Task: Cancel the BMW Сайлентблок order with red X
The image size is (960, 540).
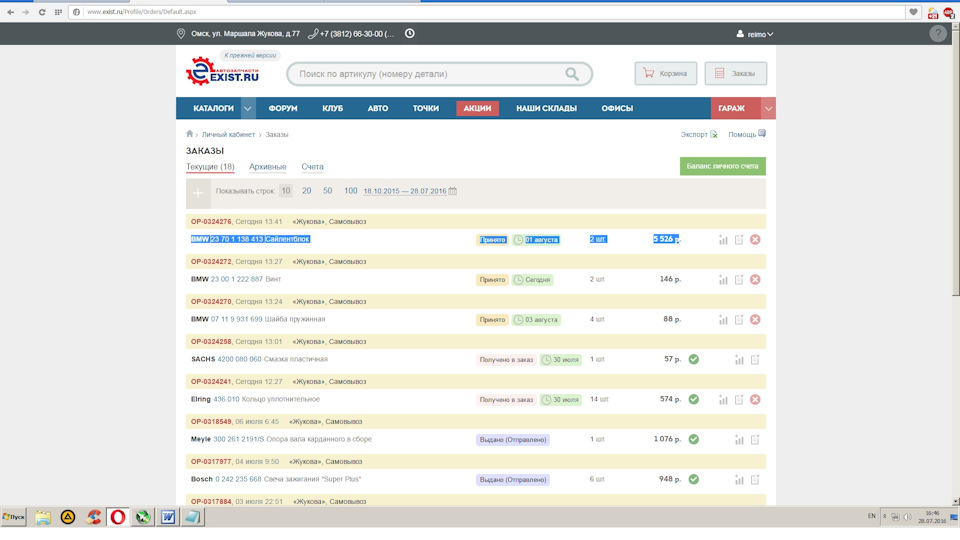Action: pos(755,240)
